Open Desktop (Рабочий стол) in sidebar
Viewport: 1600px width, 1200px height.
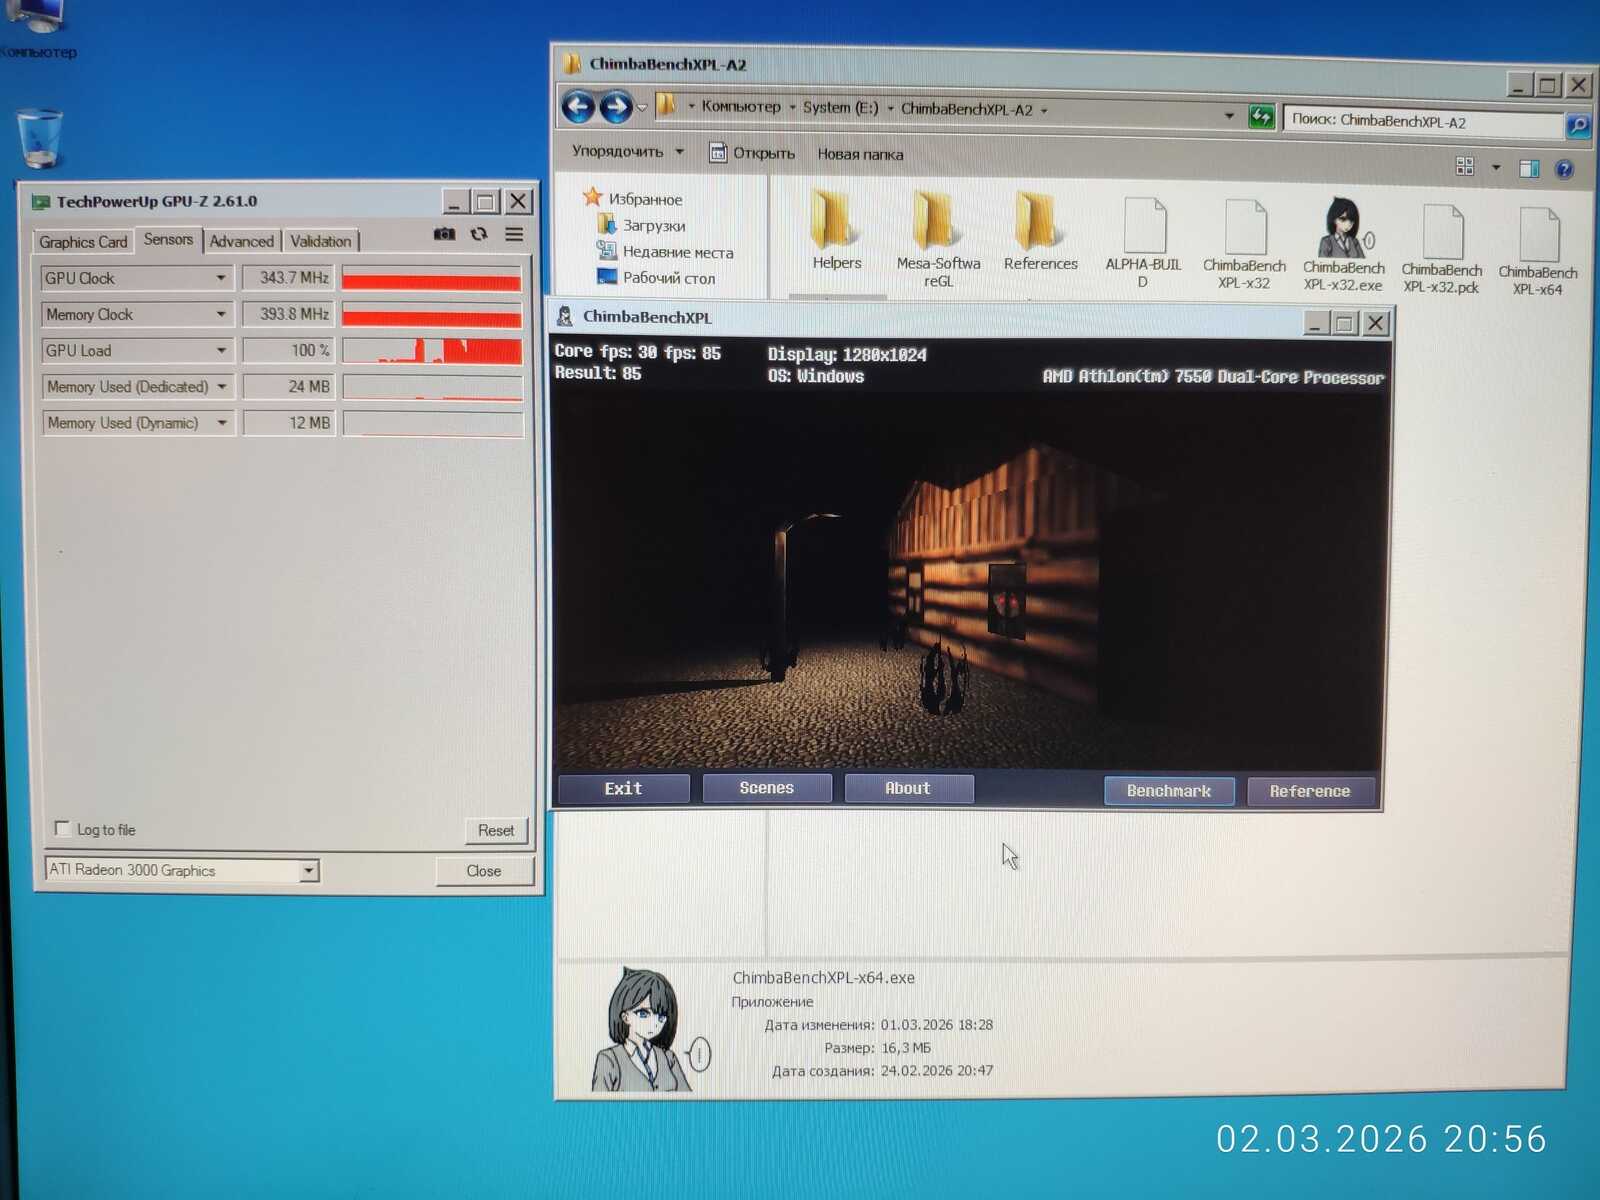(x=668, y=277)
